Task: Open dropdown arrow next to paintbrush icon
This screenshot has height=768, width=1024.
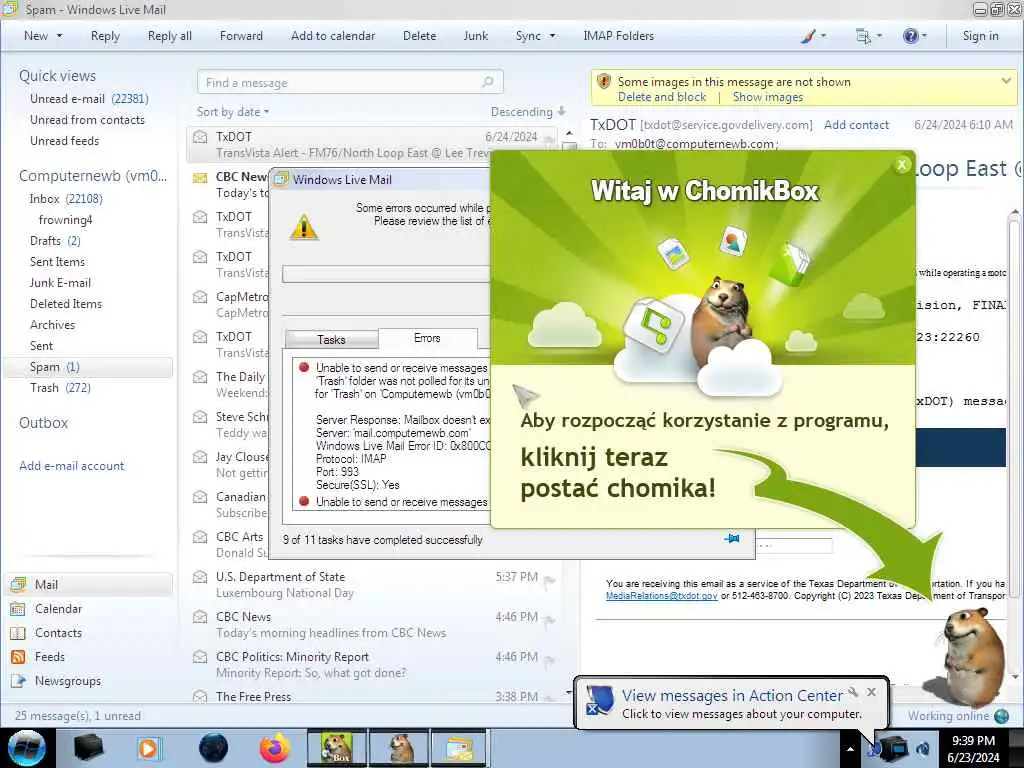Action: [823, 36]
